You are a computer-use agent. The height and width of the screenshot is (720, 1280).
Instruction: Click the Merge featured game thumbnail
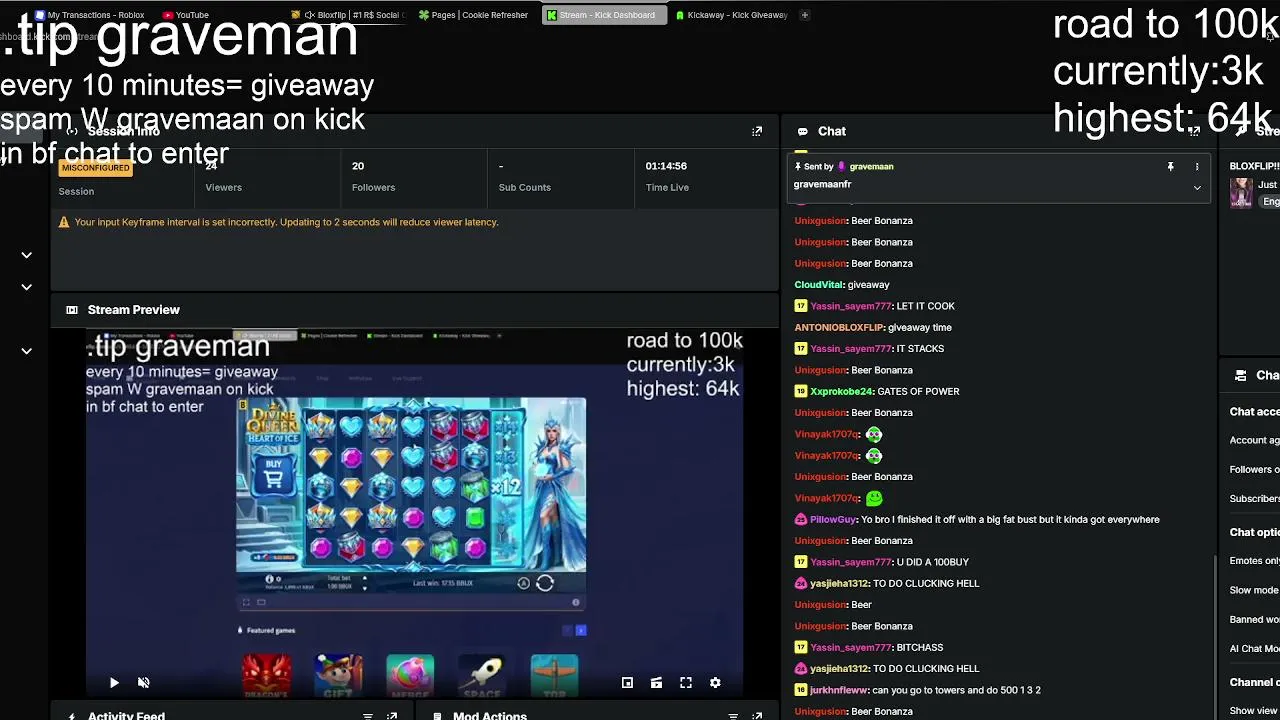click(410, 676)
